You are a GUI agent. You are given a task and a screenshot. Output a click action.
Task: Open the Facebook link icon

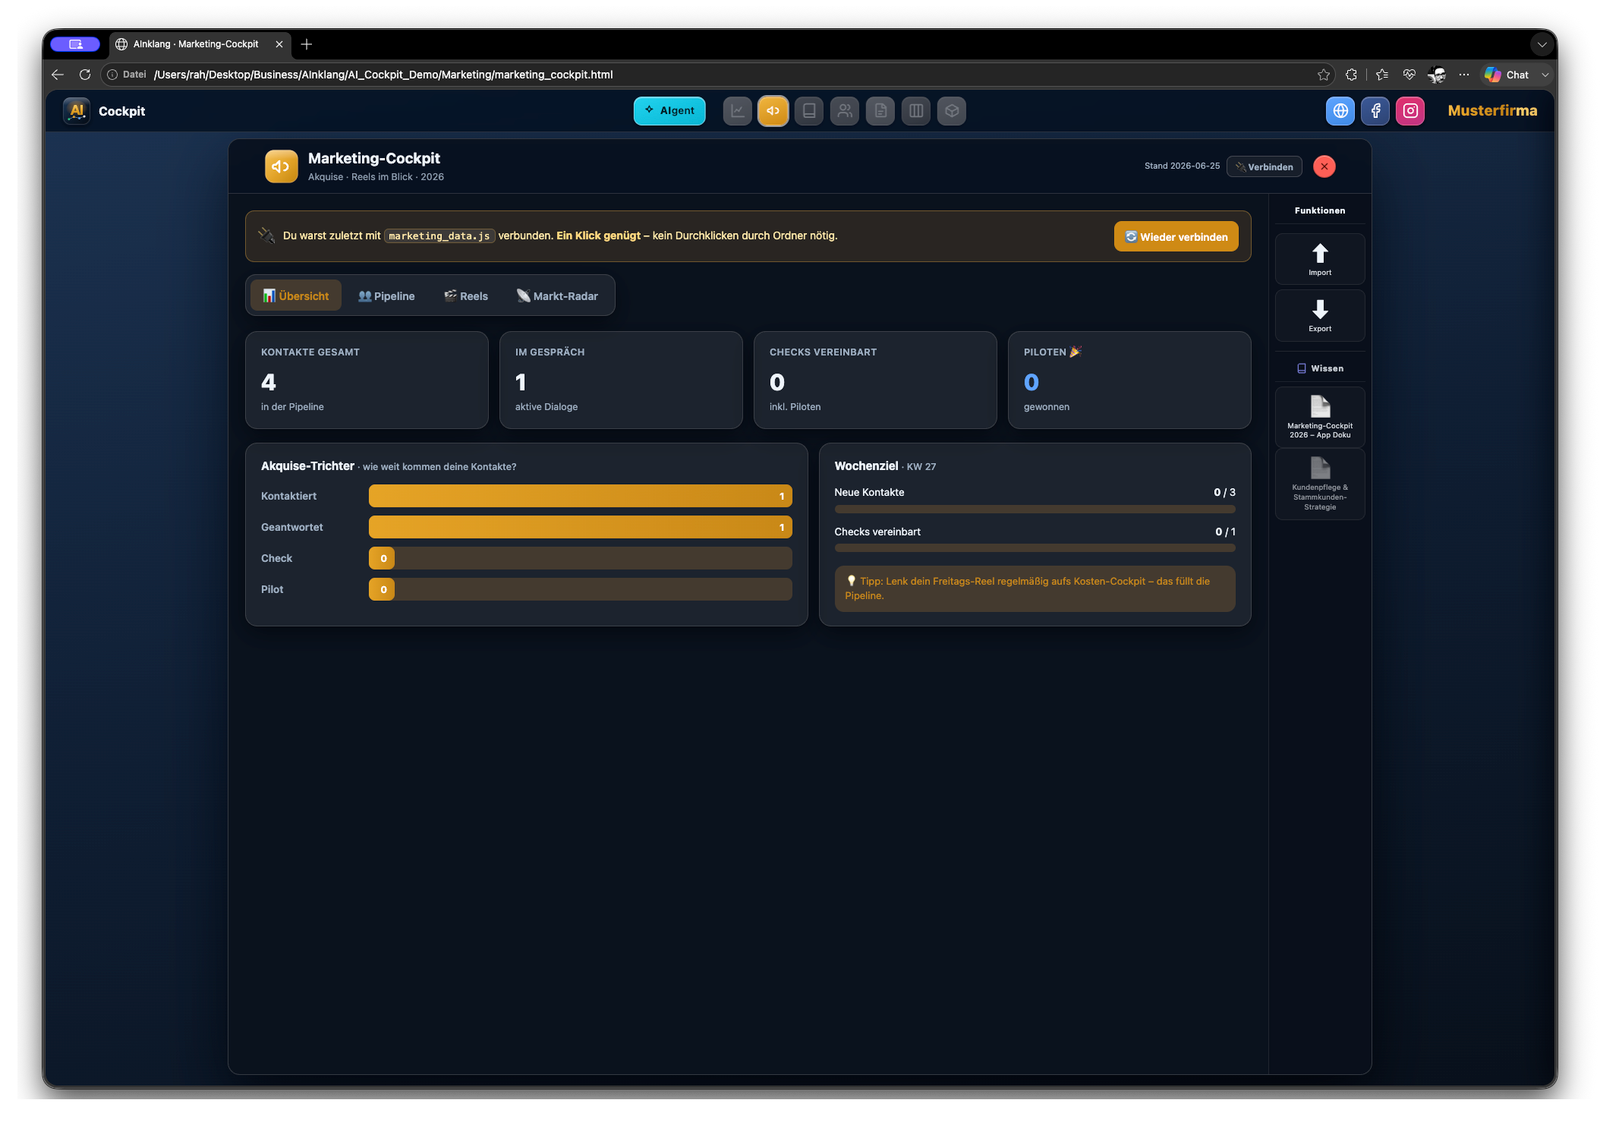click(x=1375, y=111)
